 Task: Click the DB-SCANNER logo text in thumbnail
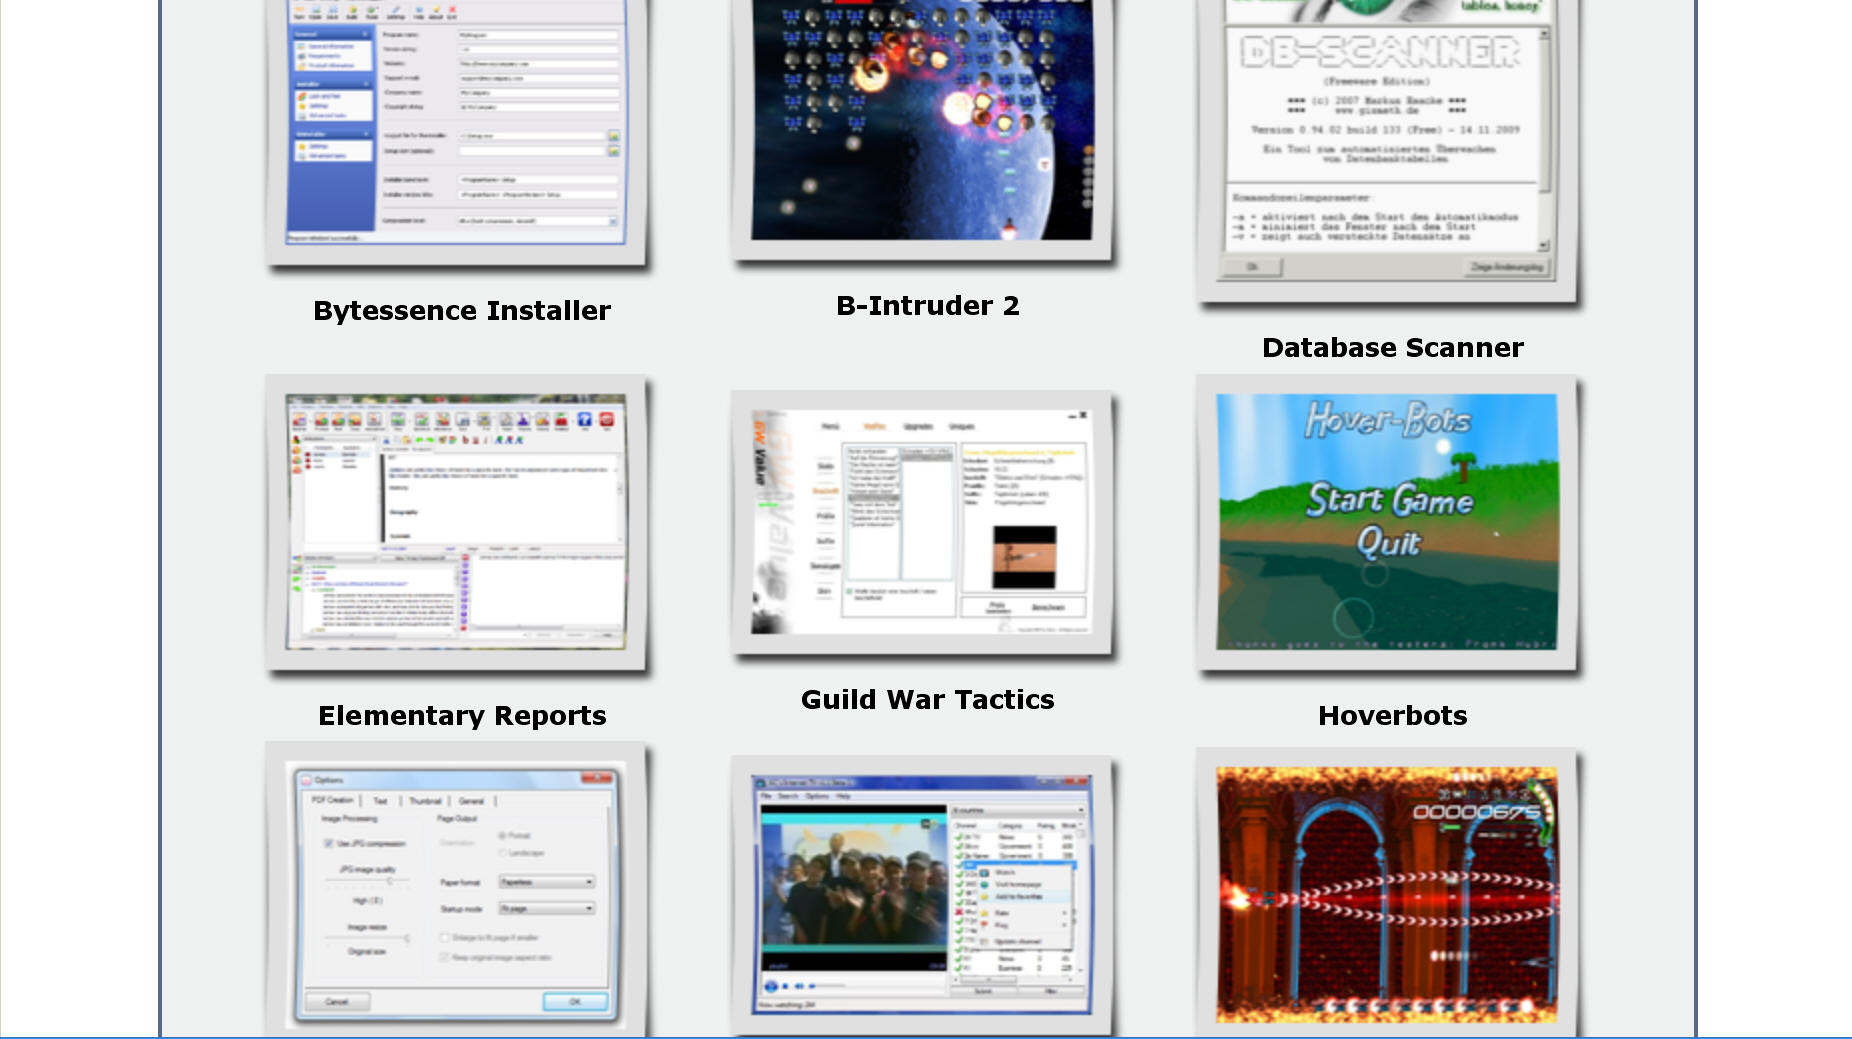pyautogui.click(x=1380, y=52)
